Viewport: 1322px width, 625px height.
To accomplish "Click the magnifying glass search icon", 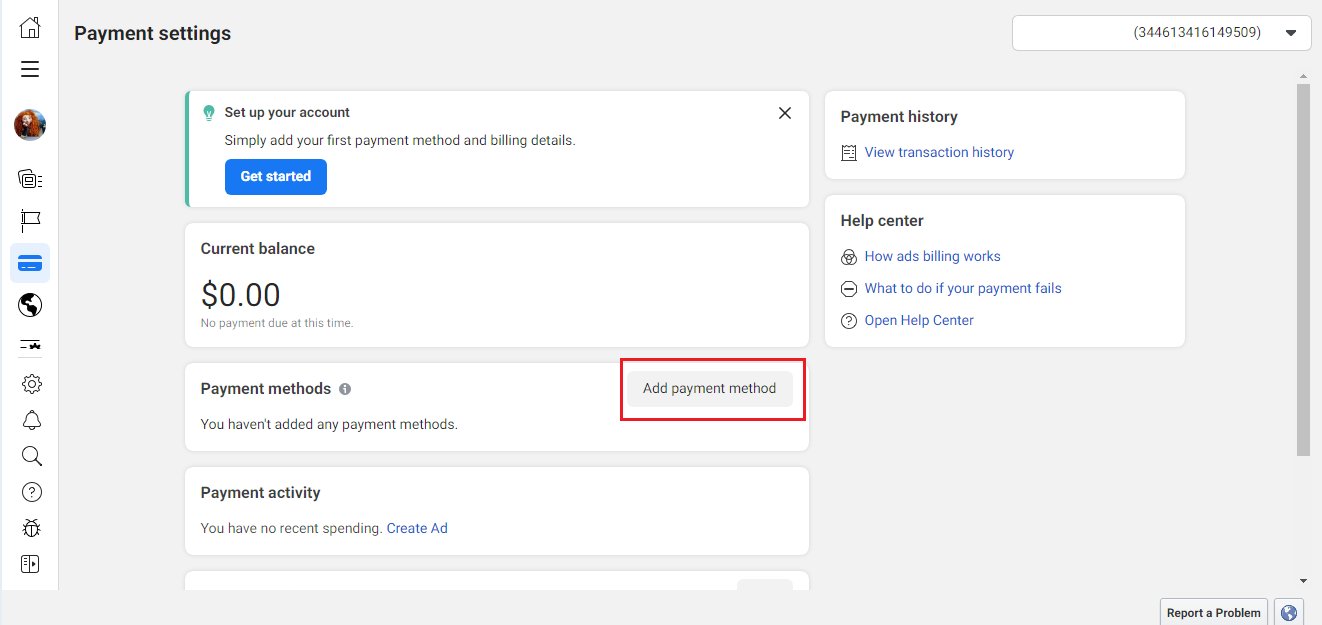I will [31, 456].
